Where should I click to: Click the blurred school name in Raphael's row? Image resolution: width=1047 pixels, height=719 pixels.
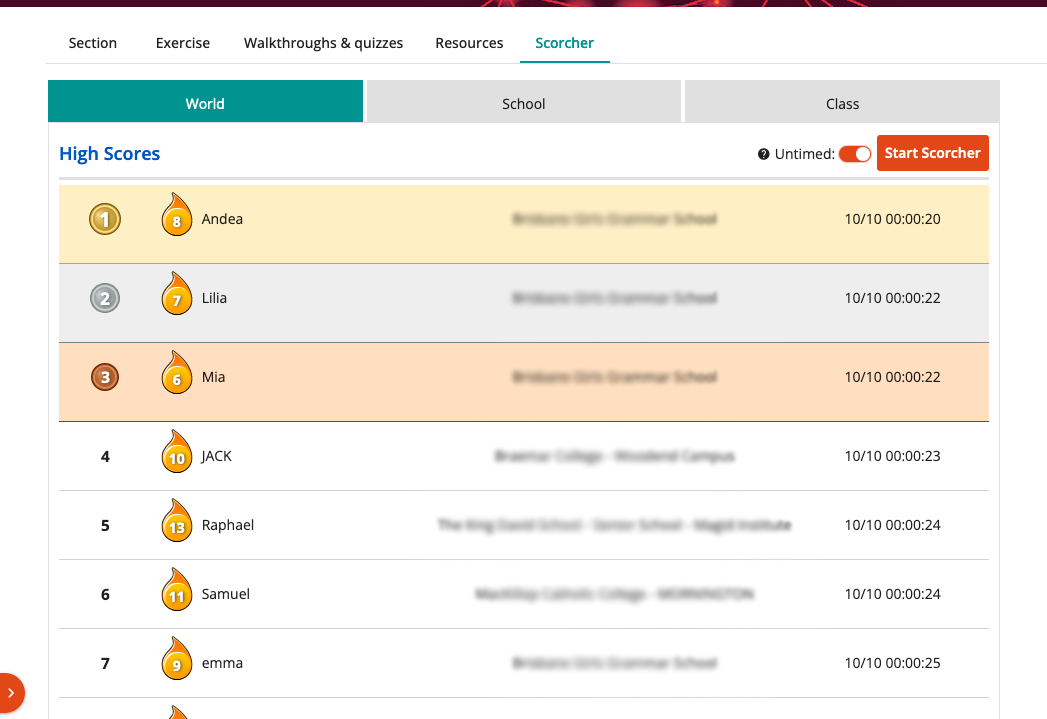click(x=614, y=525)
